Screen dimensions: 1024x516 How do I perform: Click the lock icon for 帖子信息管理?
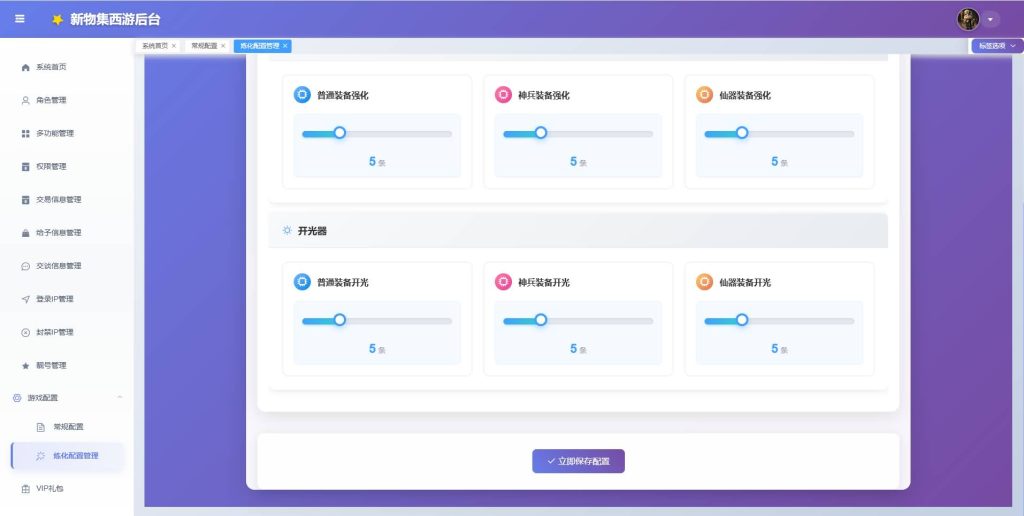(25, 233)
